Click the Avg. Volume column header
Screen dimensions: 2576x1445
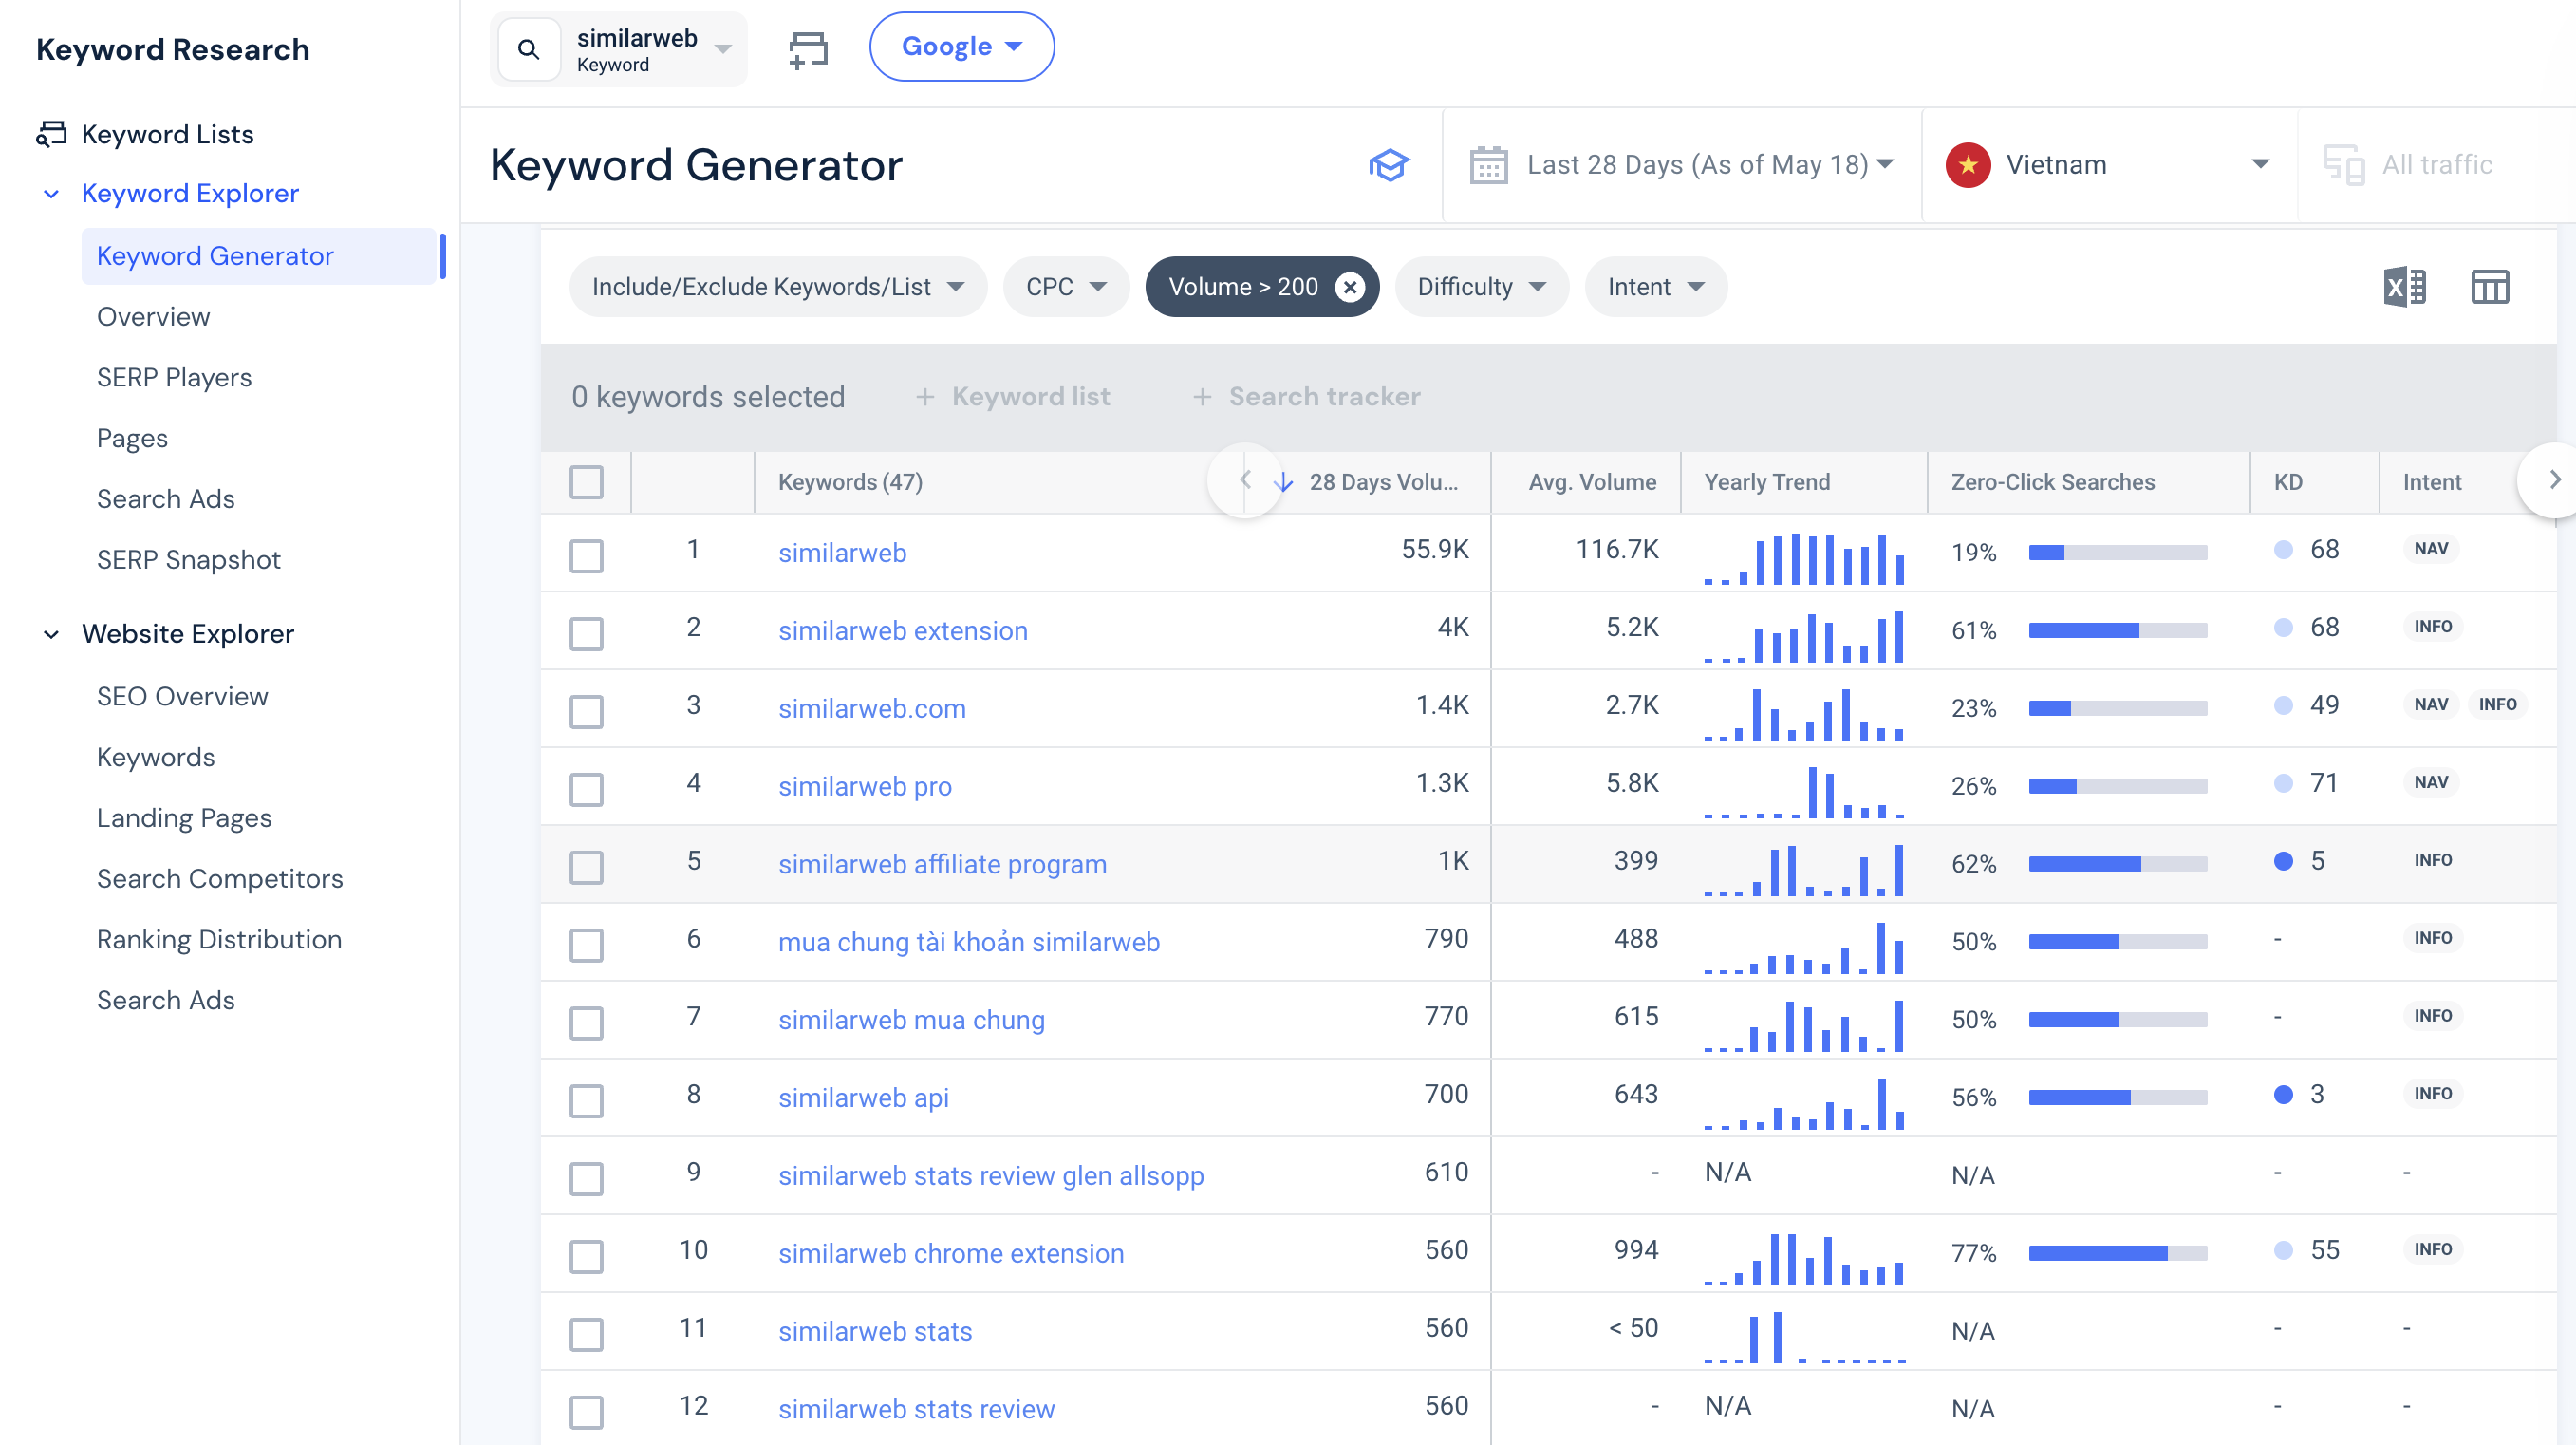pyautogui.click(x=1592, y=482)
